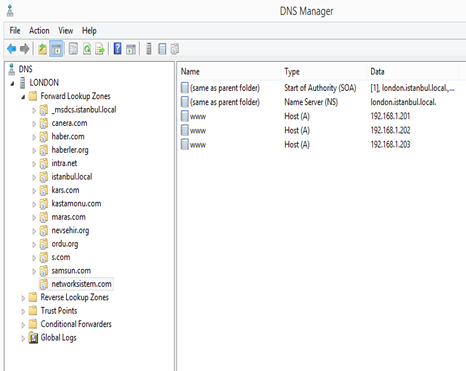The image size is (466, 371).
Task: Click the Reverse Lookup Zones folder icon
Action: coord(33,297)
